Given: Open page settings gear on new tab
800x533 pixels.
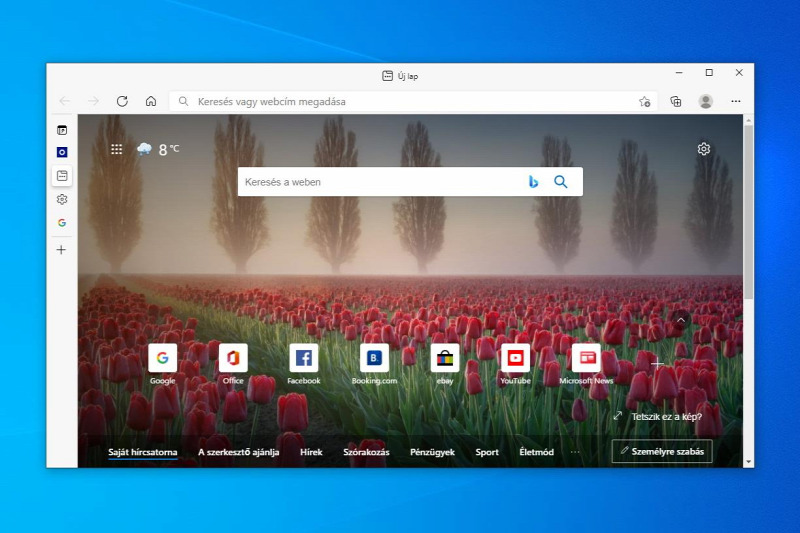Looking at the screenshot, I should point(704,149).
